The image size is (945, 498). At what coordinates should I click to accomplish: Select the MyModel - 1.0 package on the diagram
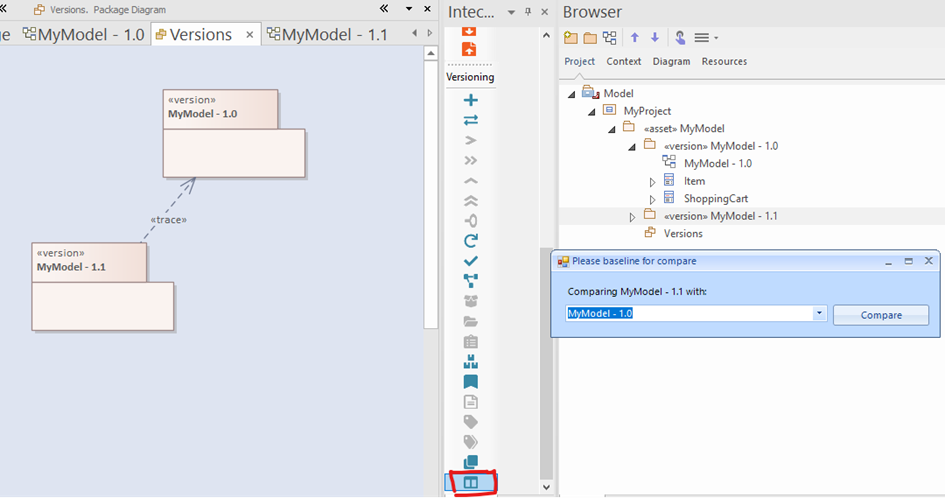[x=234, y=133]
